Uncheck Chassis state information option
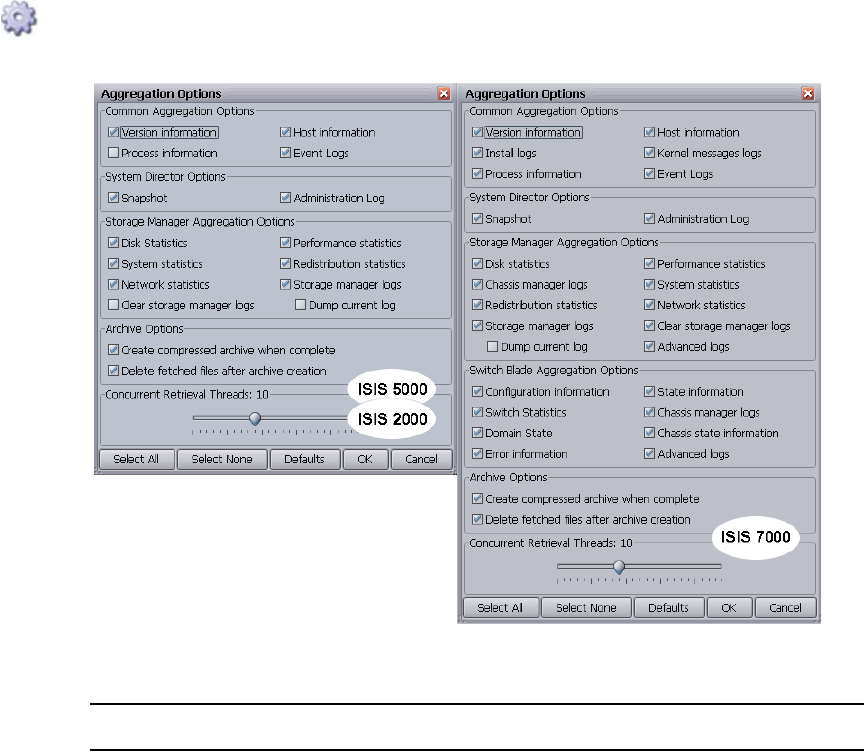This screenshot has height=751, width=864. (x=650, y=433)
